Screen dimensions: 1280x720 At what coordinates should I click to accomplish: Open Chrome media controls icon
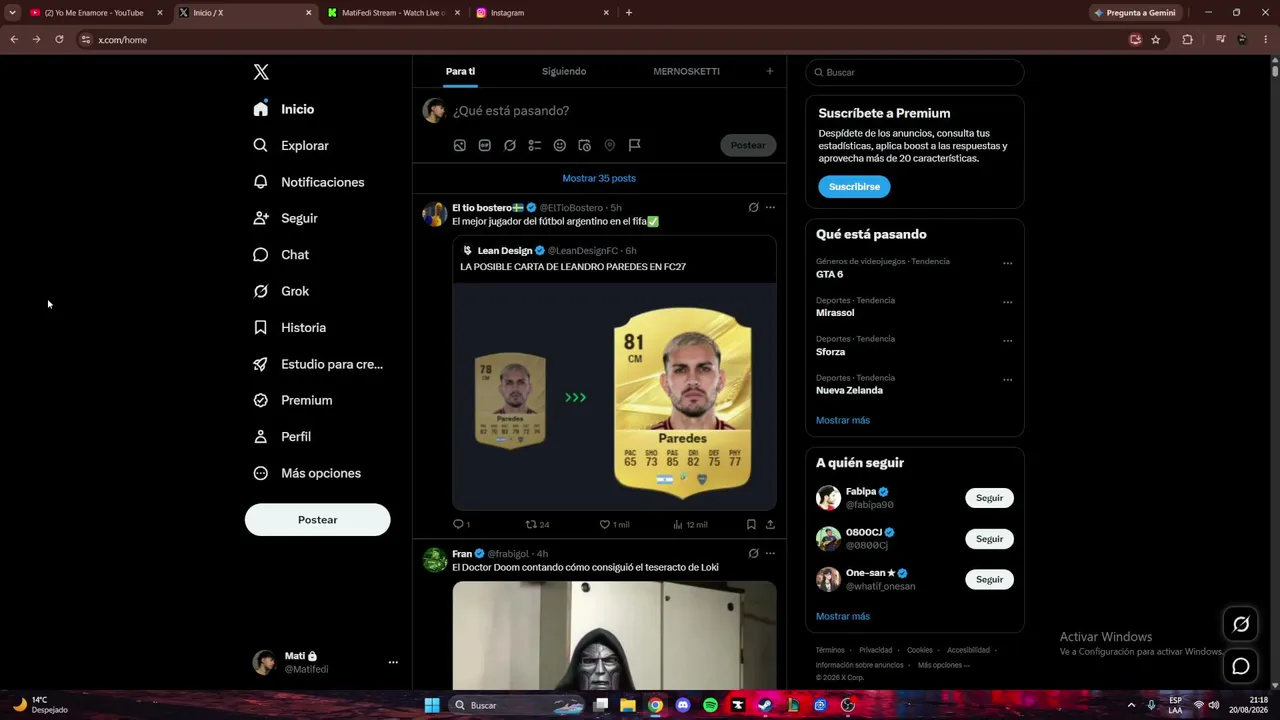pos(1220,40)
